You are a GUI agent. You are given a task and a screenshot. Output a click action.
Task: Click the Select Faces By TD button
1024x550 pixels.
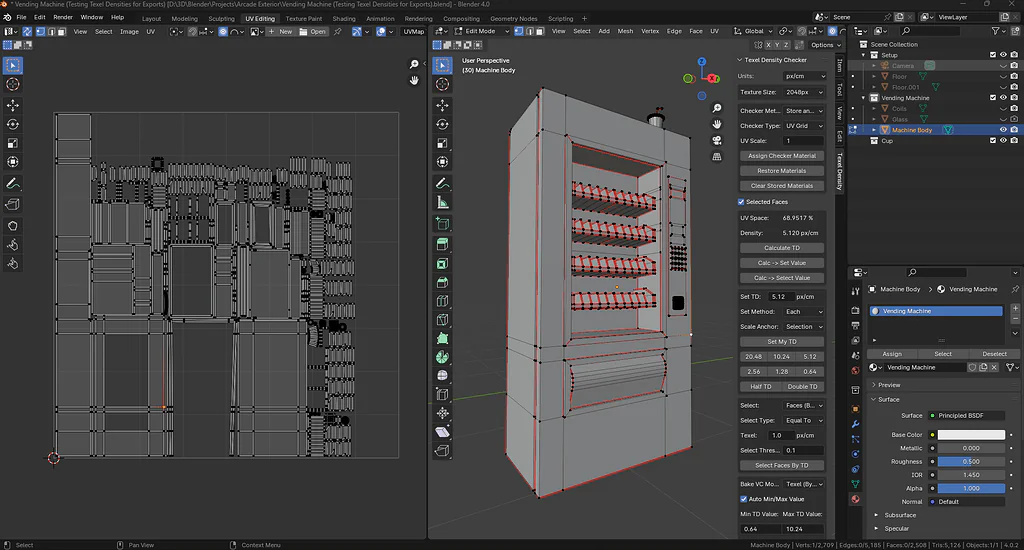coord(782,466)
